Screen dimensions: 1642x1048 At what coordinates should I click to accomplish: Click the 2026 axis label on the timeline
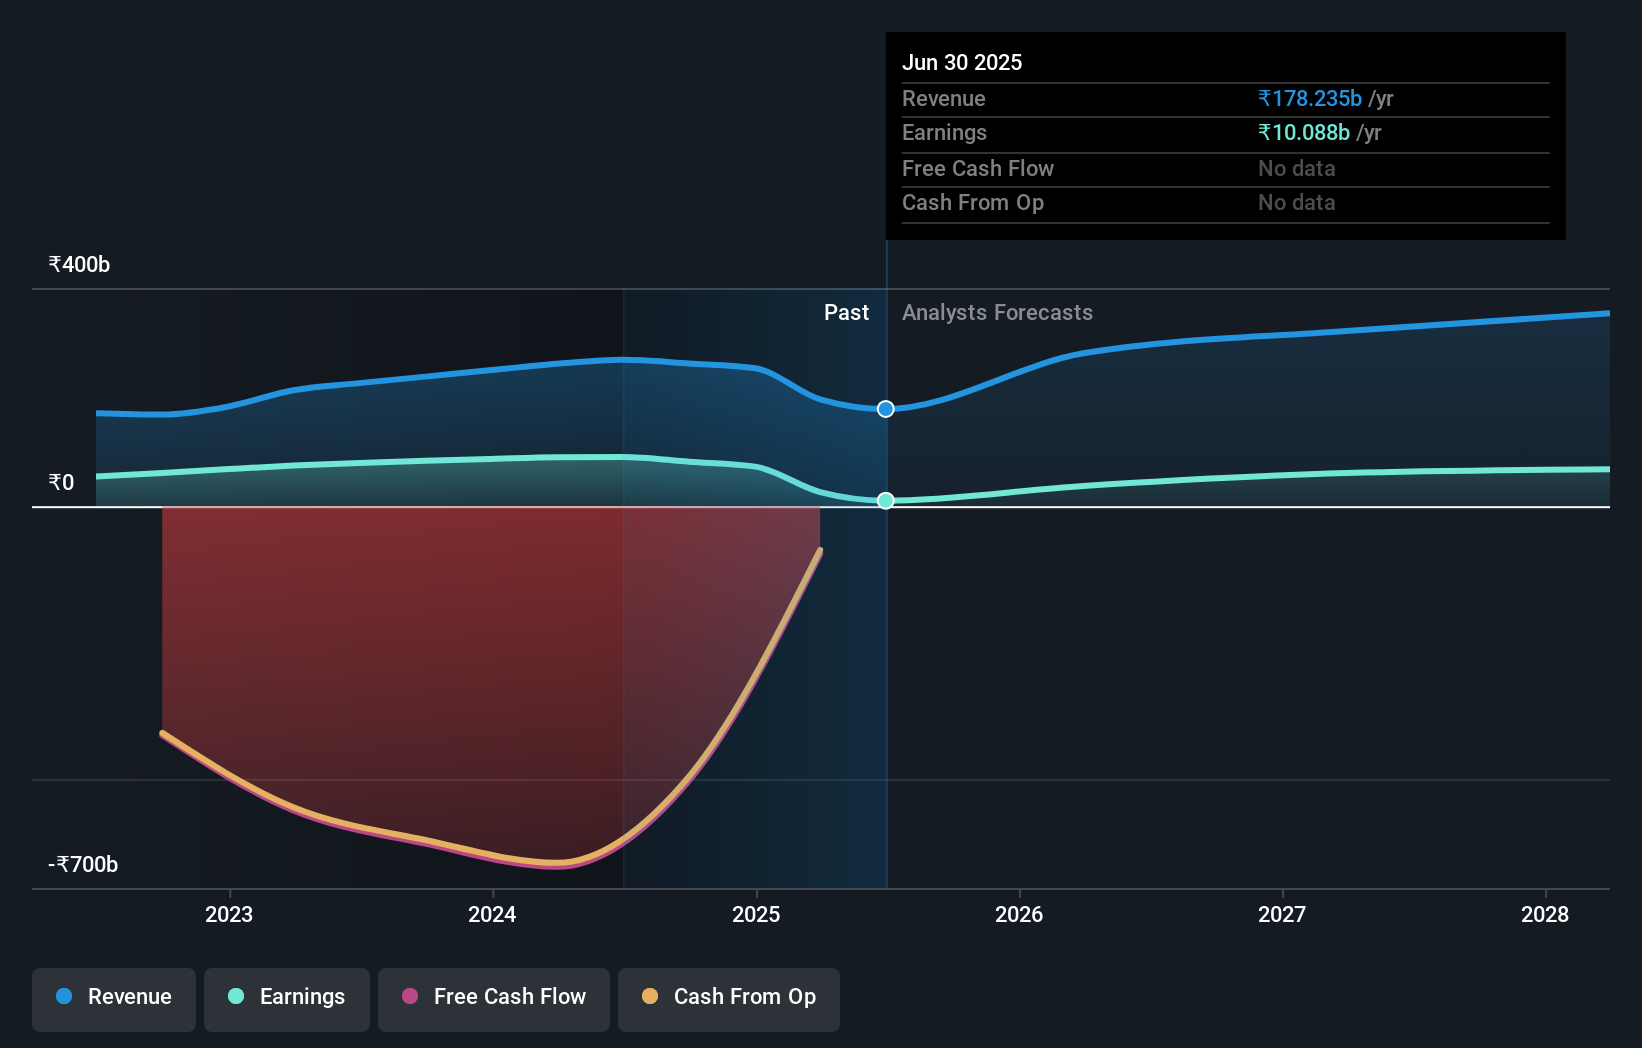[1019, 914]
